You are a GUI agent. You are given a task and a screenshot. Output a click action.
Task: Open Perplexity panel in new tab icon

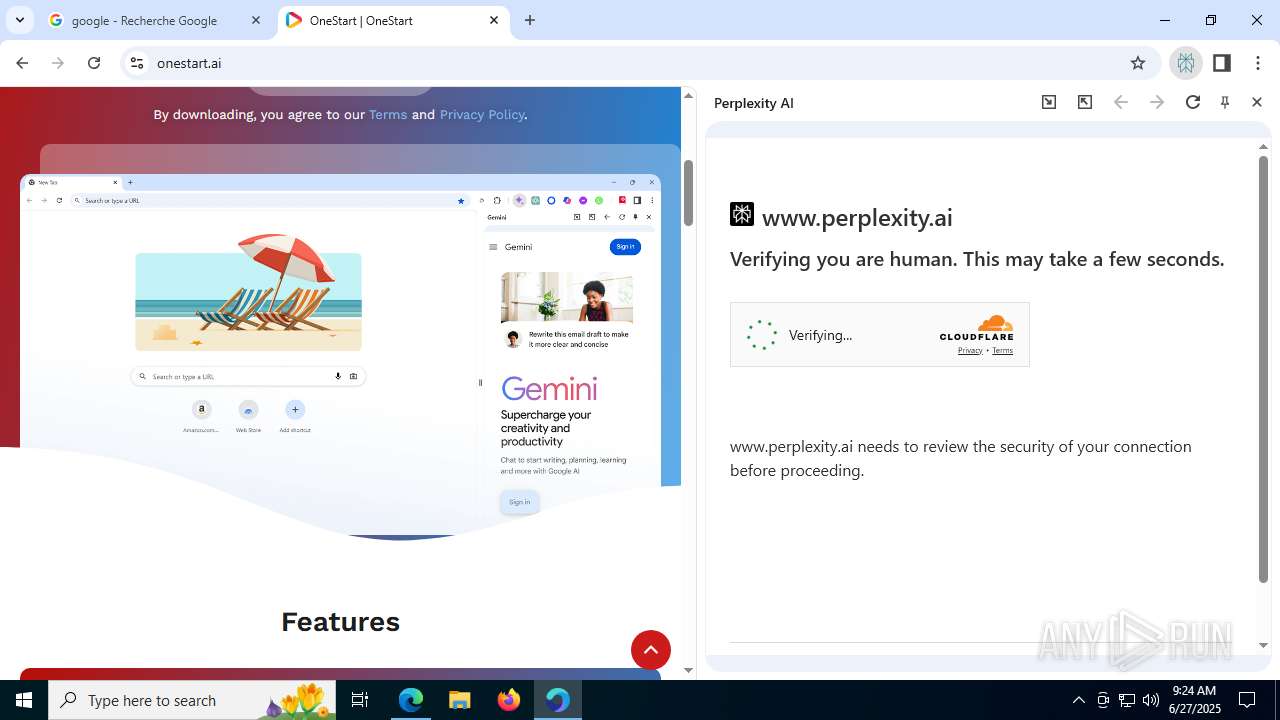[x=1049, y=102]
